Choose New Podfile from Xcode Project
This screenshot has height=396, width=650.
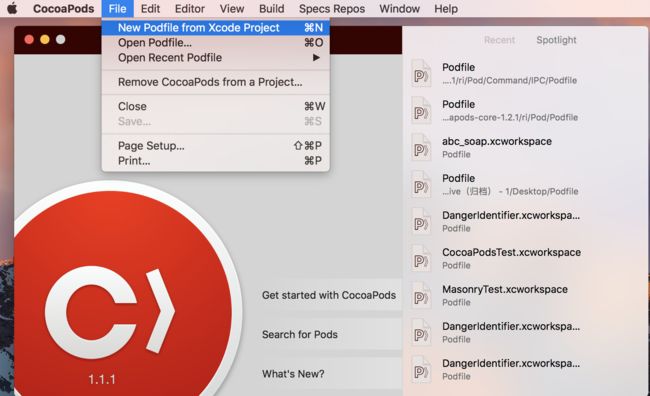216,28
